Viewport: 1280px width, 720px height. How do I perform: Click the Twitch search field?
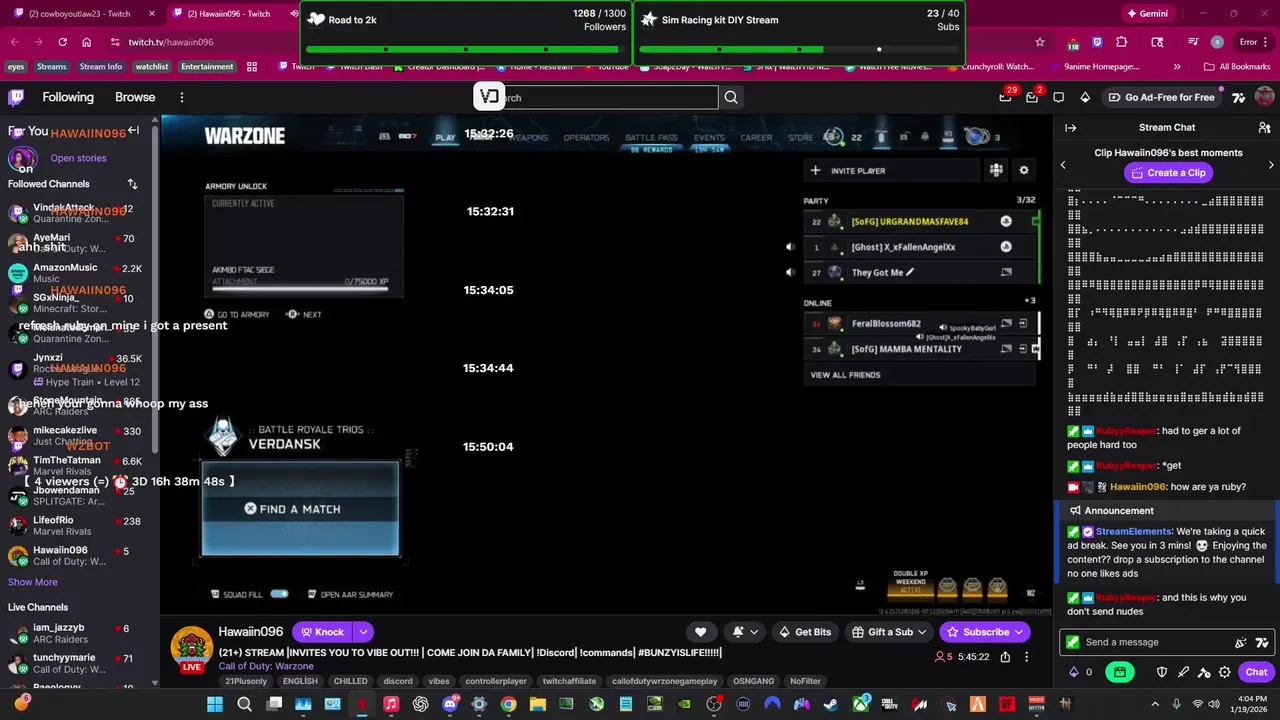click(x=610, y=97)
